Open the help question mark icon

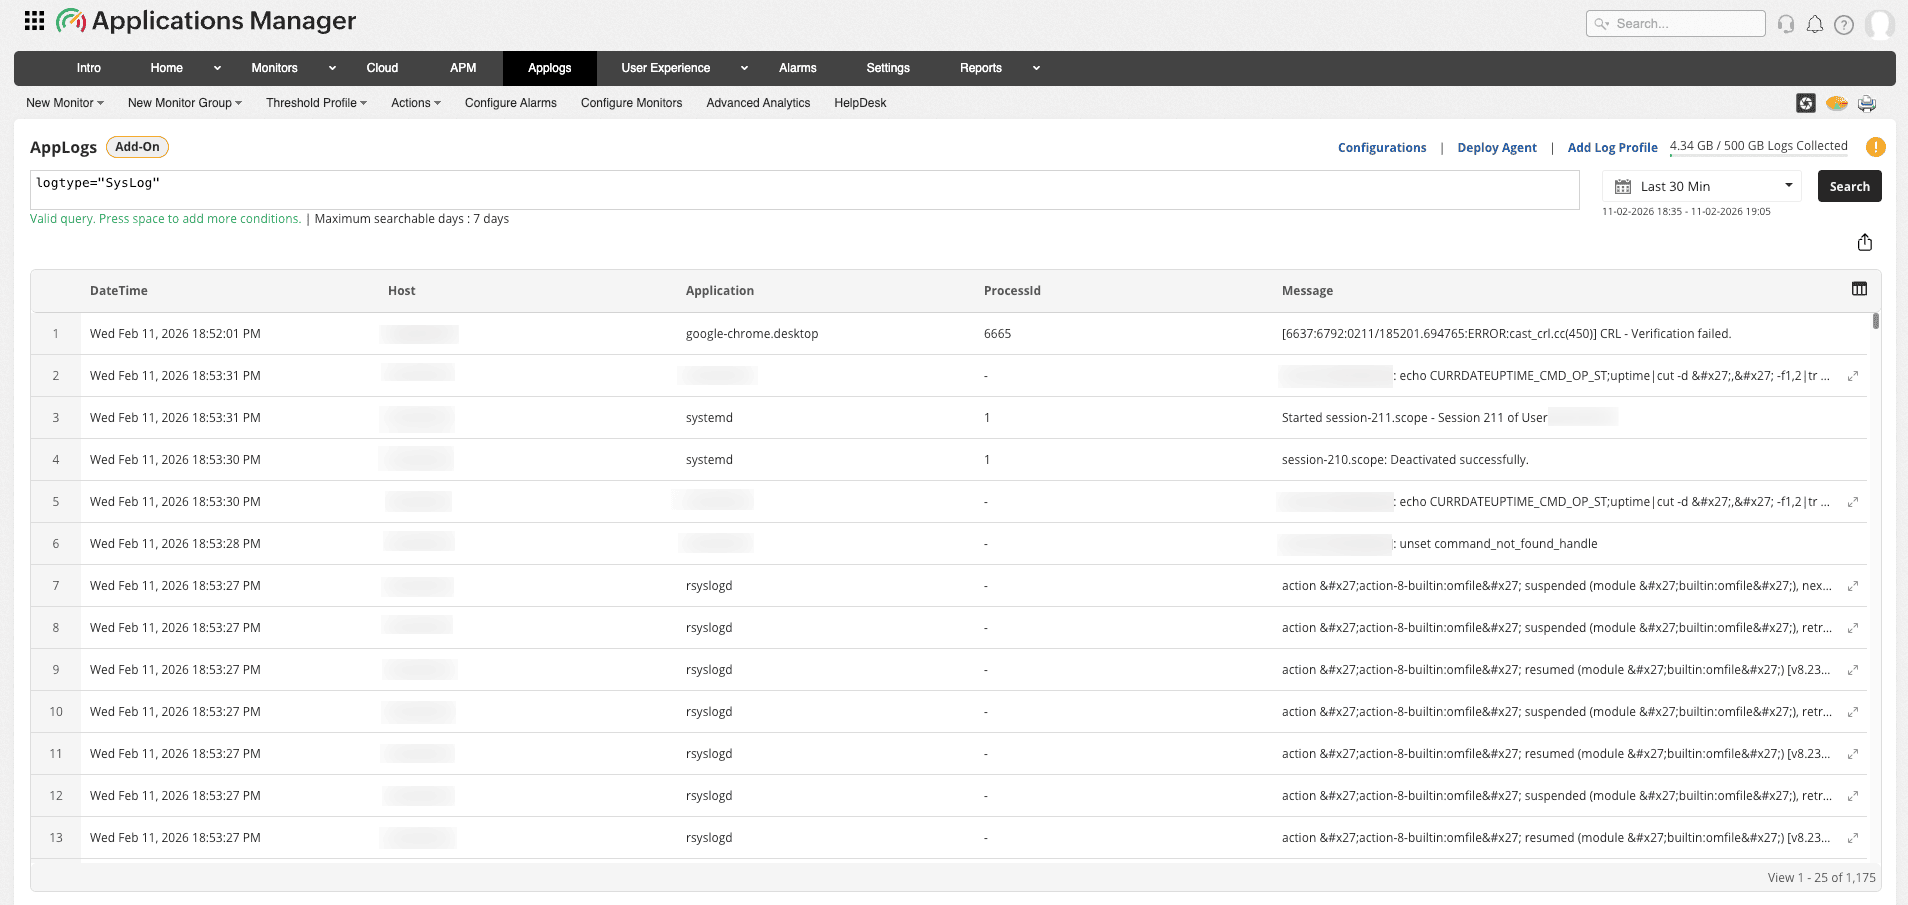click(1845, 23)
